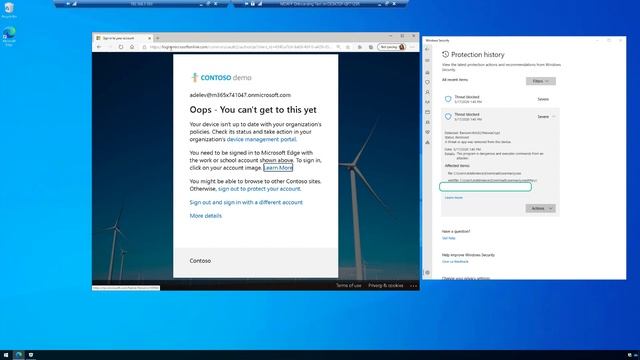Open the Edge collections icon
The height and width of the screenshot is (360, 640).
371,47
